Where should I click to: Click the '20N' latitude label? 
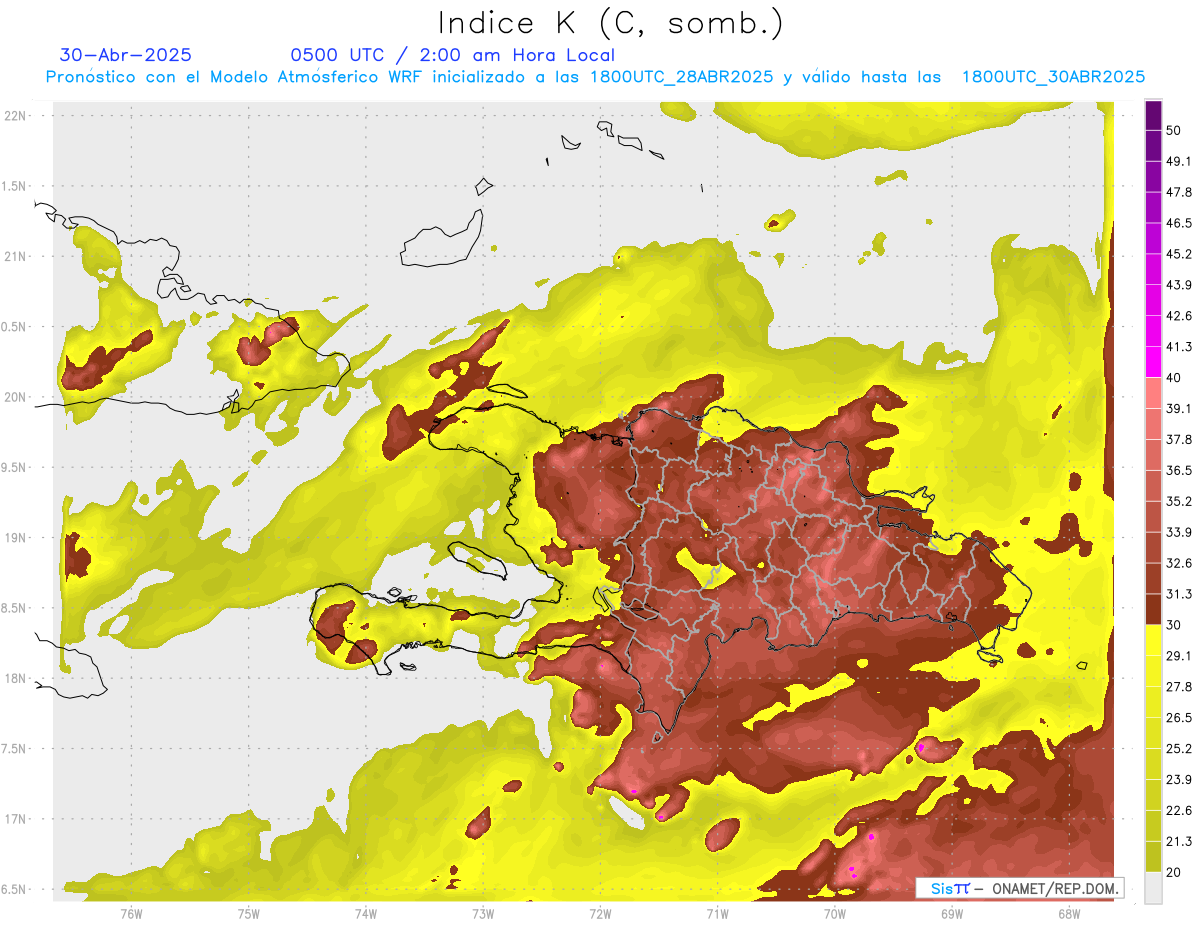16,398
